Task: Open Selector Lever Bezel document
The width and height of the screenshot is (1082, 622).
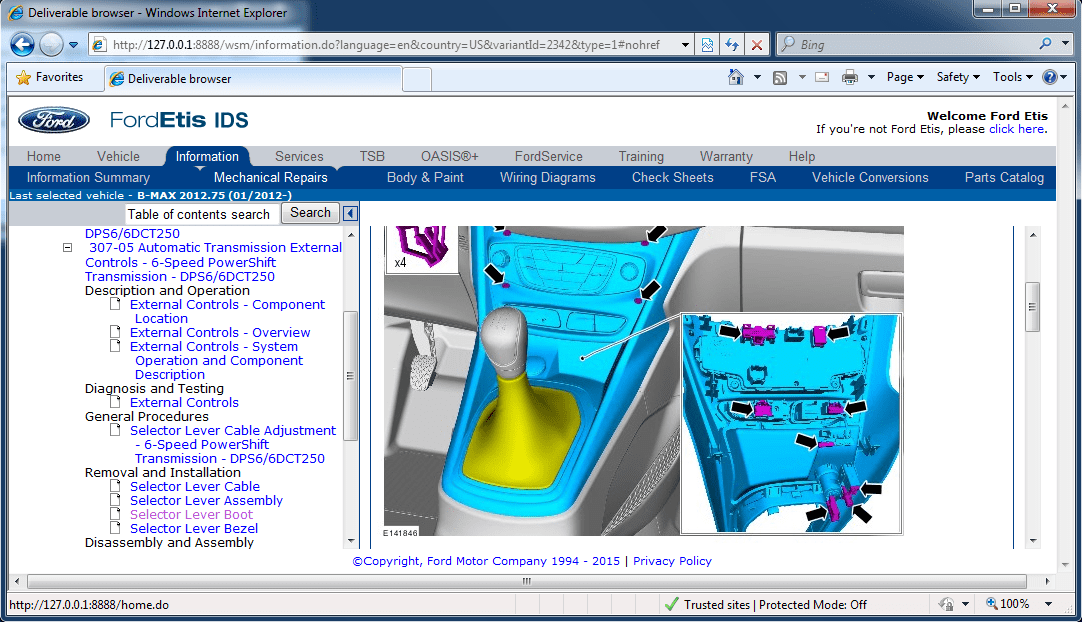Action: click(194, 529)
